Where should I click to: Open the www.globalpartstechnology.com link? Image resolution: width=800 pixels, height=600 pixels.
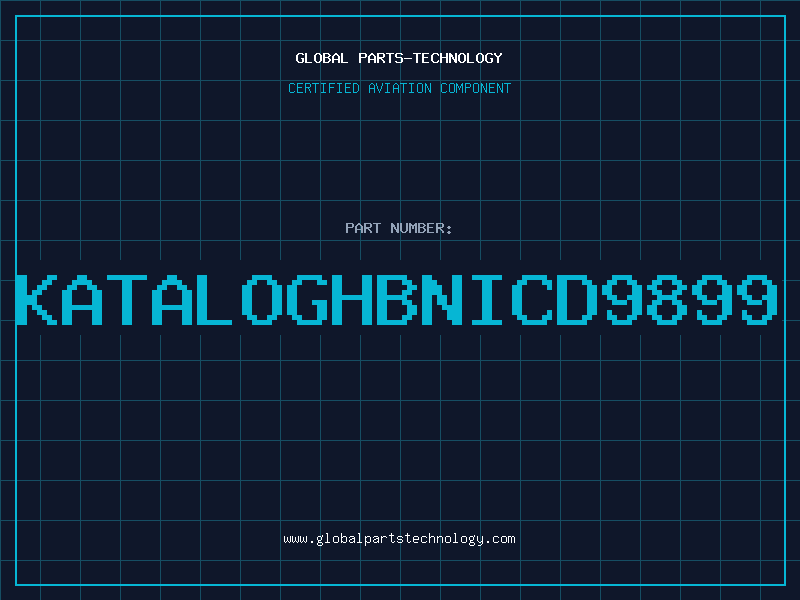click(x=399, y=539)
